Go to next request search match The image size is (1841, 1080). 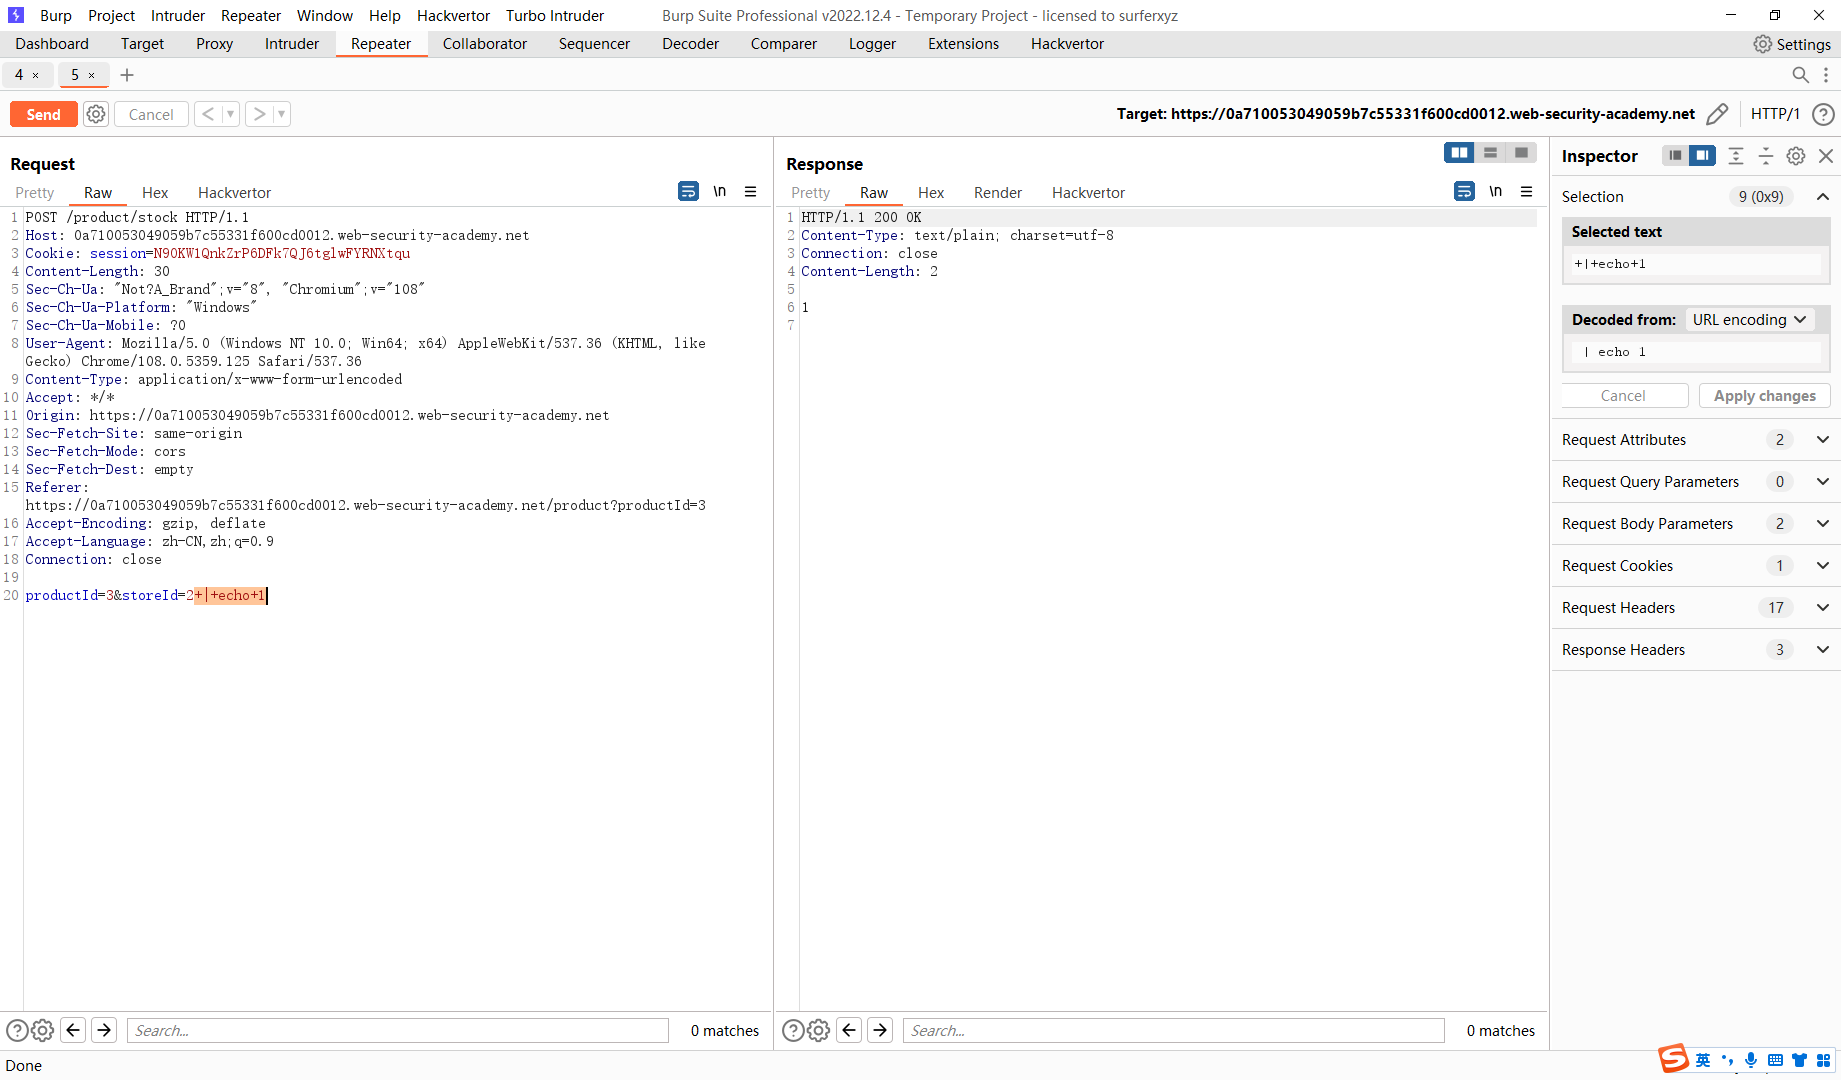pyautogui.click(x=104, y=1030)
